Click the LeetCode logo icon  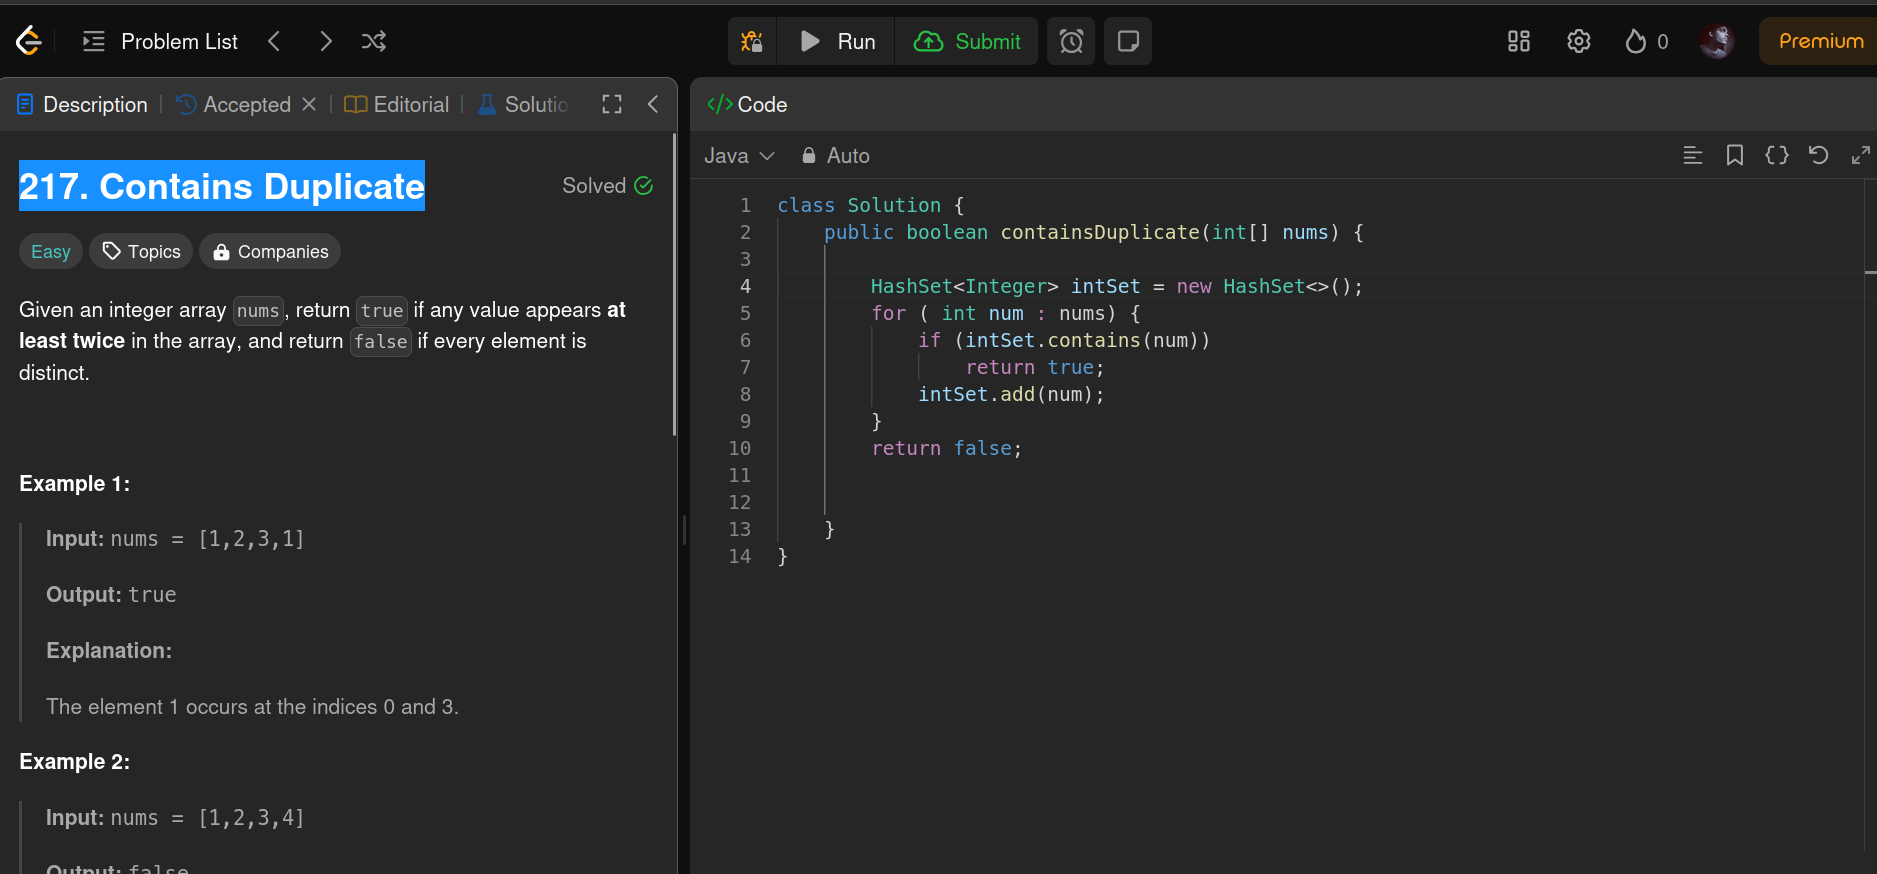pyautogui.click(x=29, y=41)
